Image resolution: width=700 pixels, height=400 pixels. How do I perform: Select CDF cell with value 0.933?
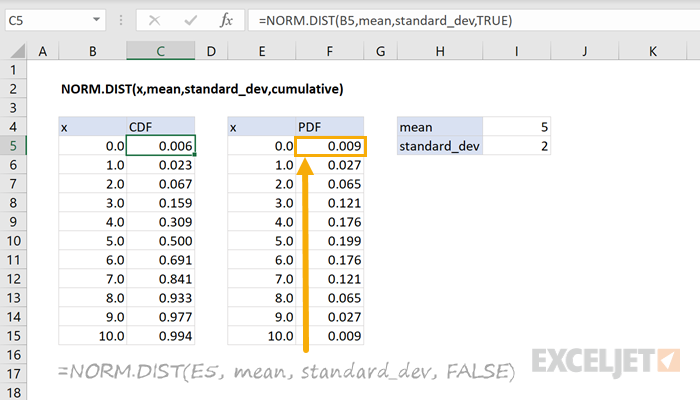tap(161, 298)
